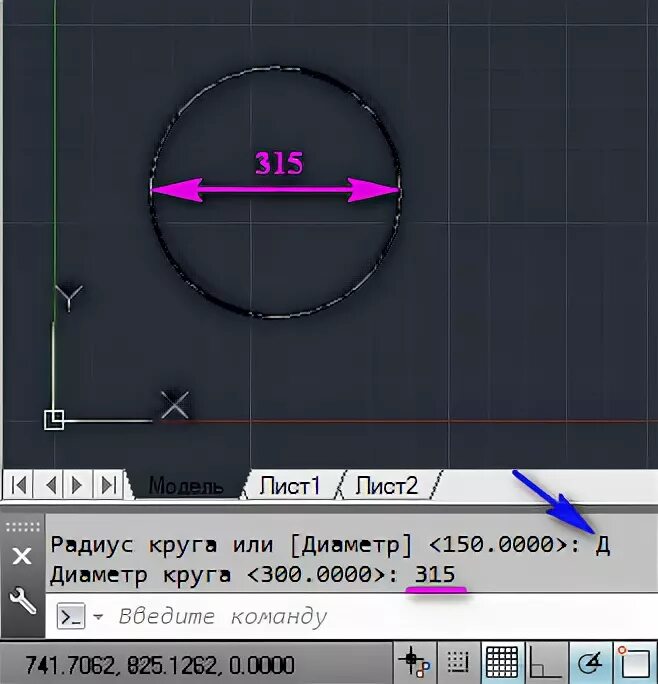Toggle object snap in status bar

pyautogui.click(x=634, y=663)
